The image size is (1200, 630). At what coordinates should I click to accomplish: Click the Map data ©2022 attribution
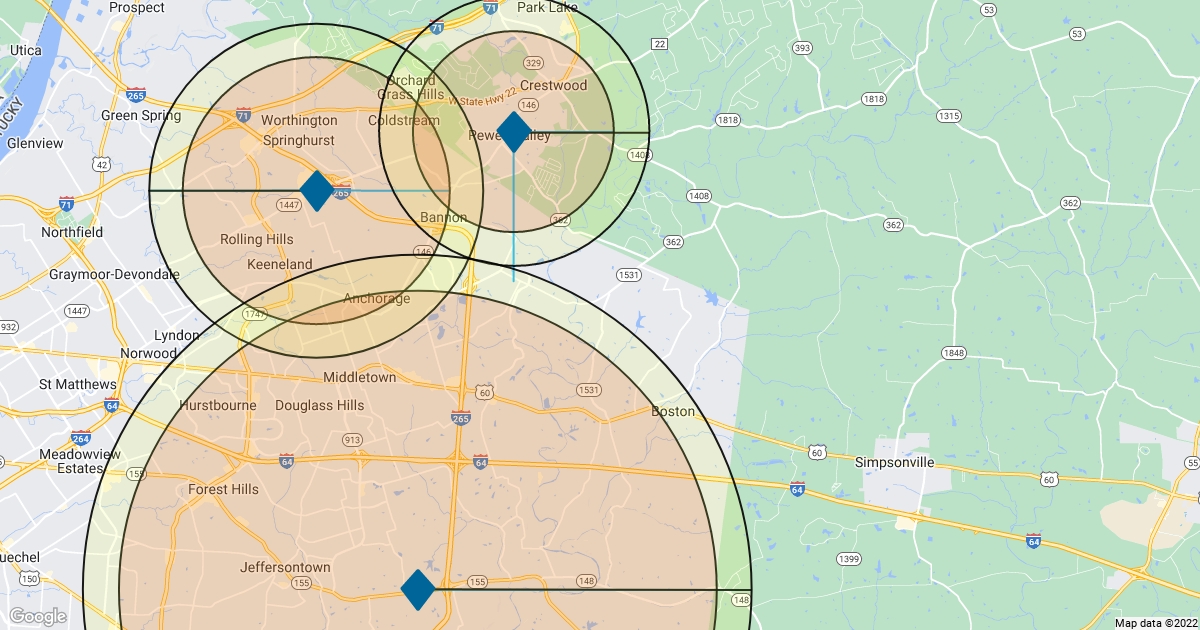tap(1154, 623)
